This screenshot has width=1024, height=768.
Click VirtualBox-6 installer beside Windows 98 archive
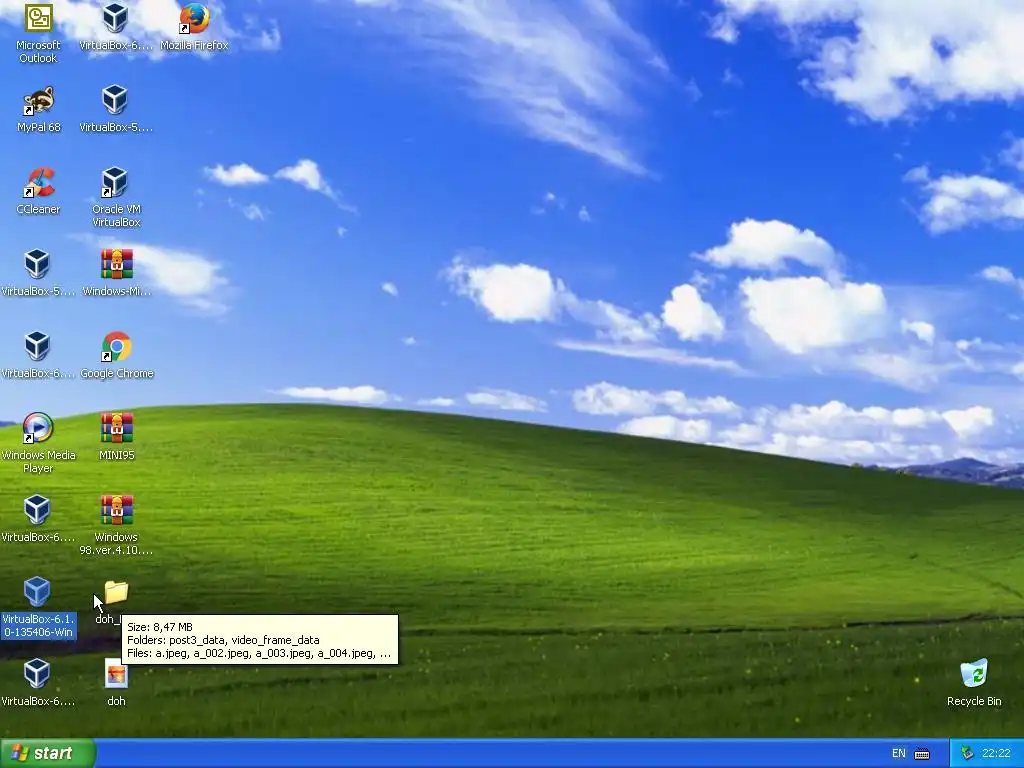pos(37,519)
